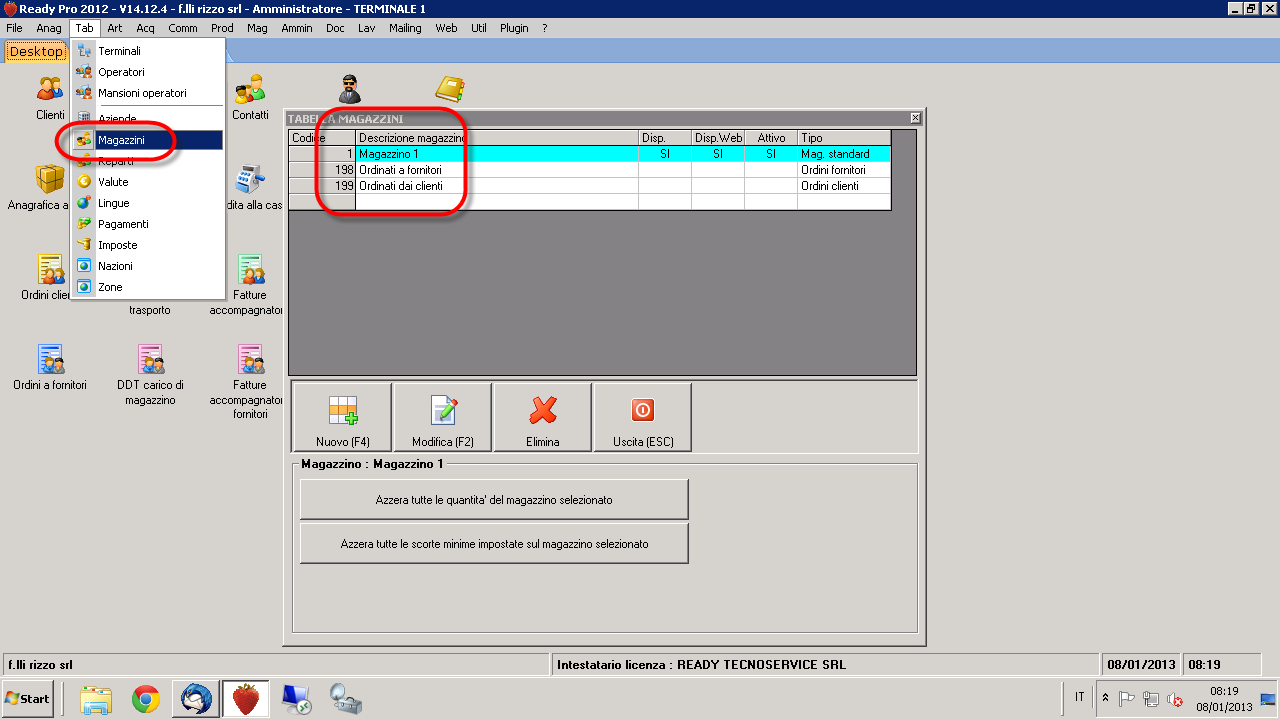Switch to Ready Pro strawberry taskbar icon
The height and width of the screenshot is (720, 1280).
coord(246,699)
